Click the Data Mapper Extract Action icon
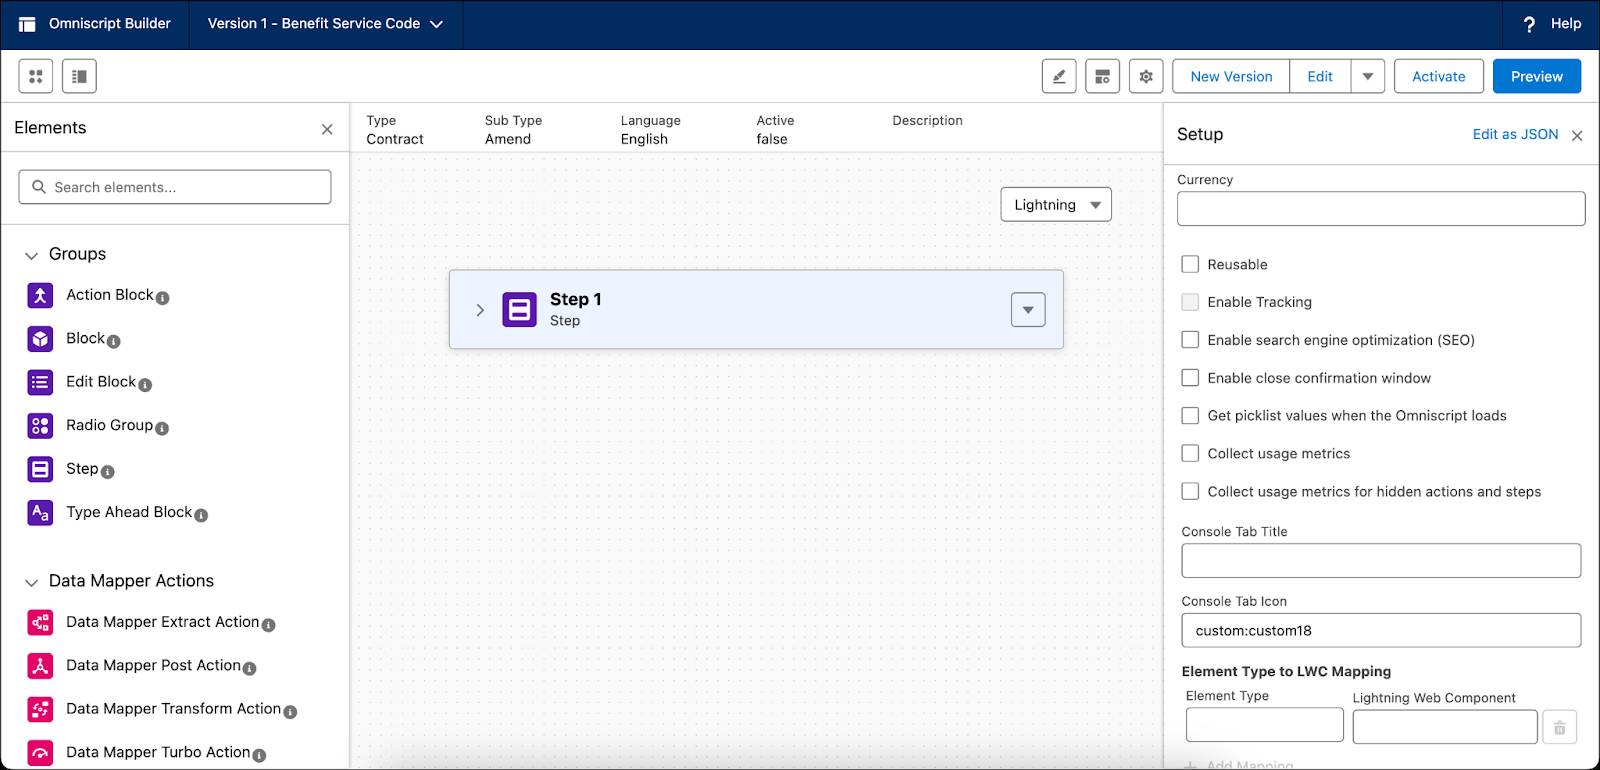Screen dimensions: 1600x770 coord(40,622)
